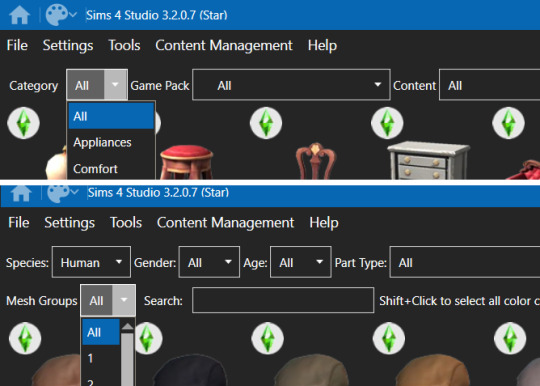This screenshot has width=540, height=386.
Task: Select the black hair thumbnail
Action: (189, 370)
